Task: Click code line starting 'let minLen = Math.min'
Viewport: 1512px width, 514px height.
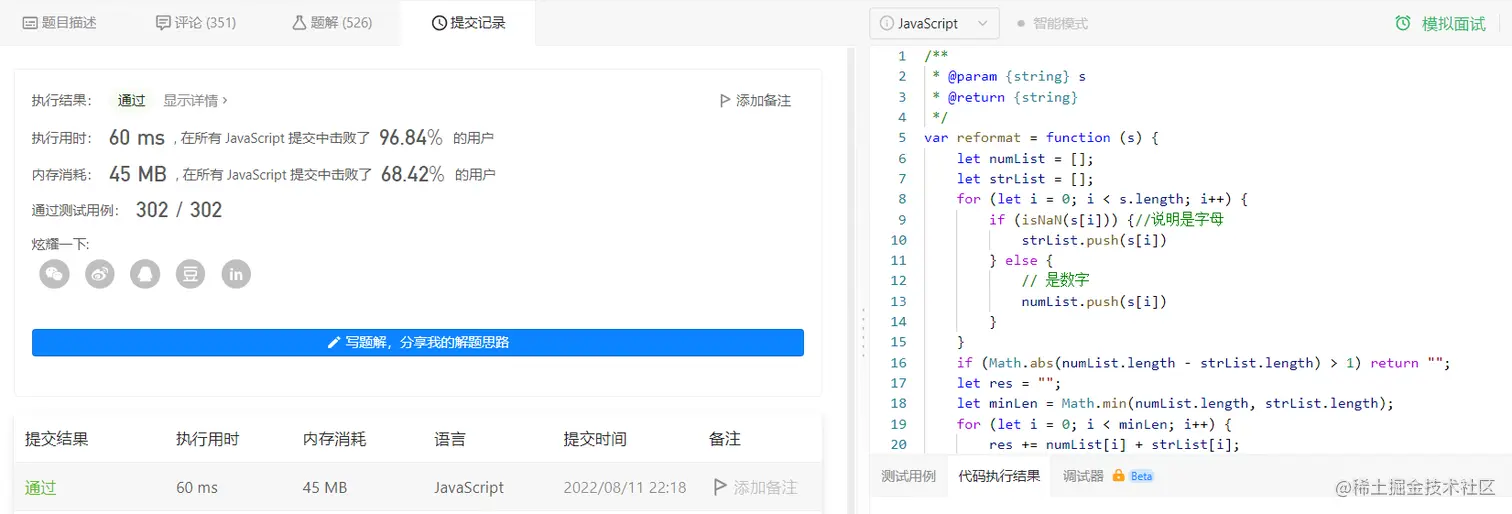Action: (x=1175, y=403)
